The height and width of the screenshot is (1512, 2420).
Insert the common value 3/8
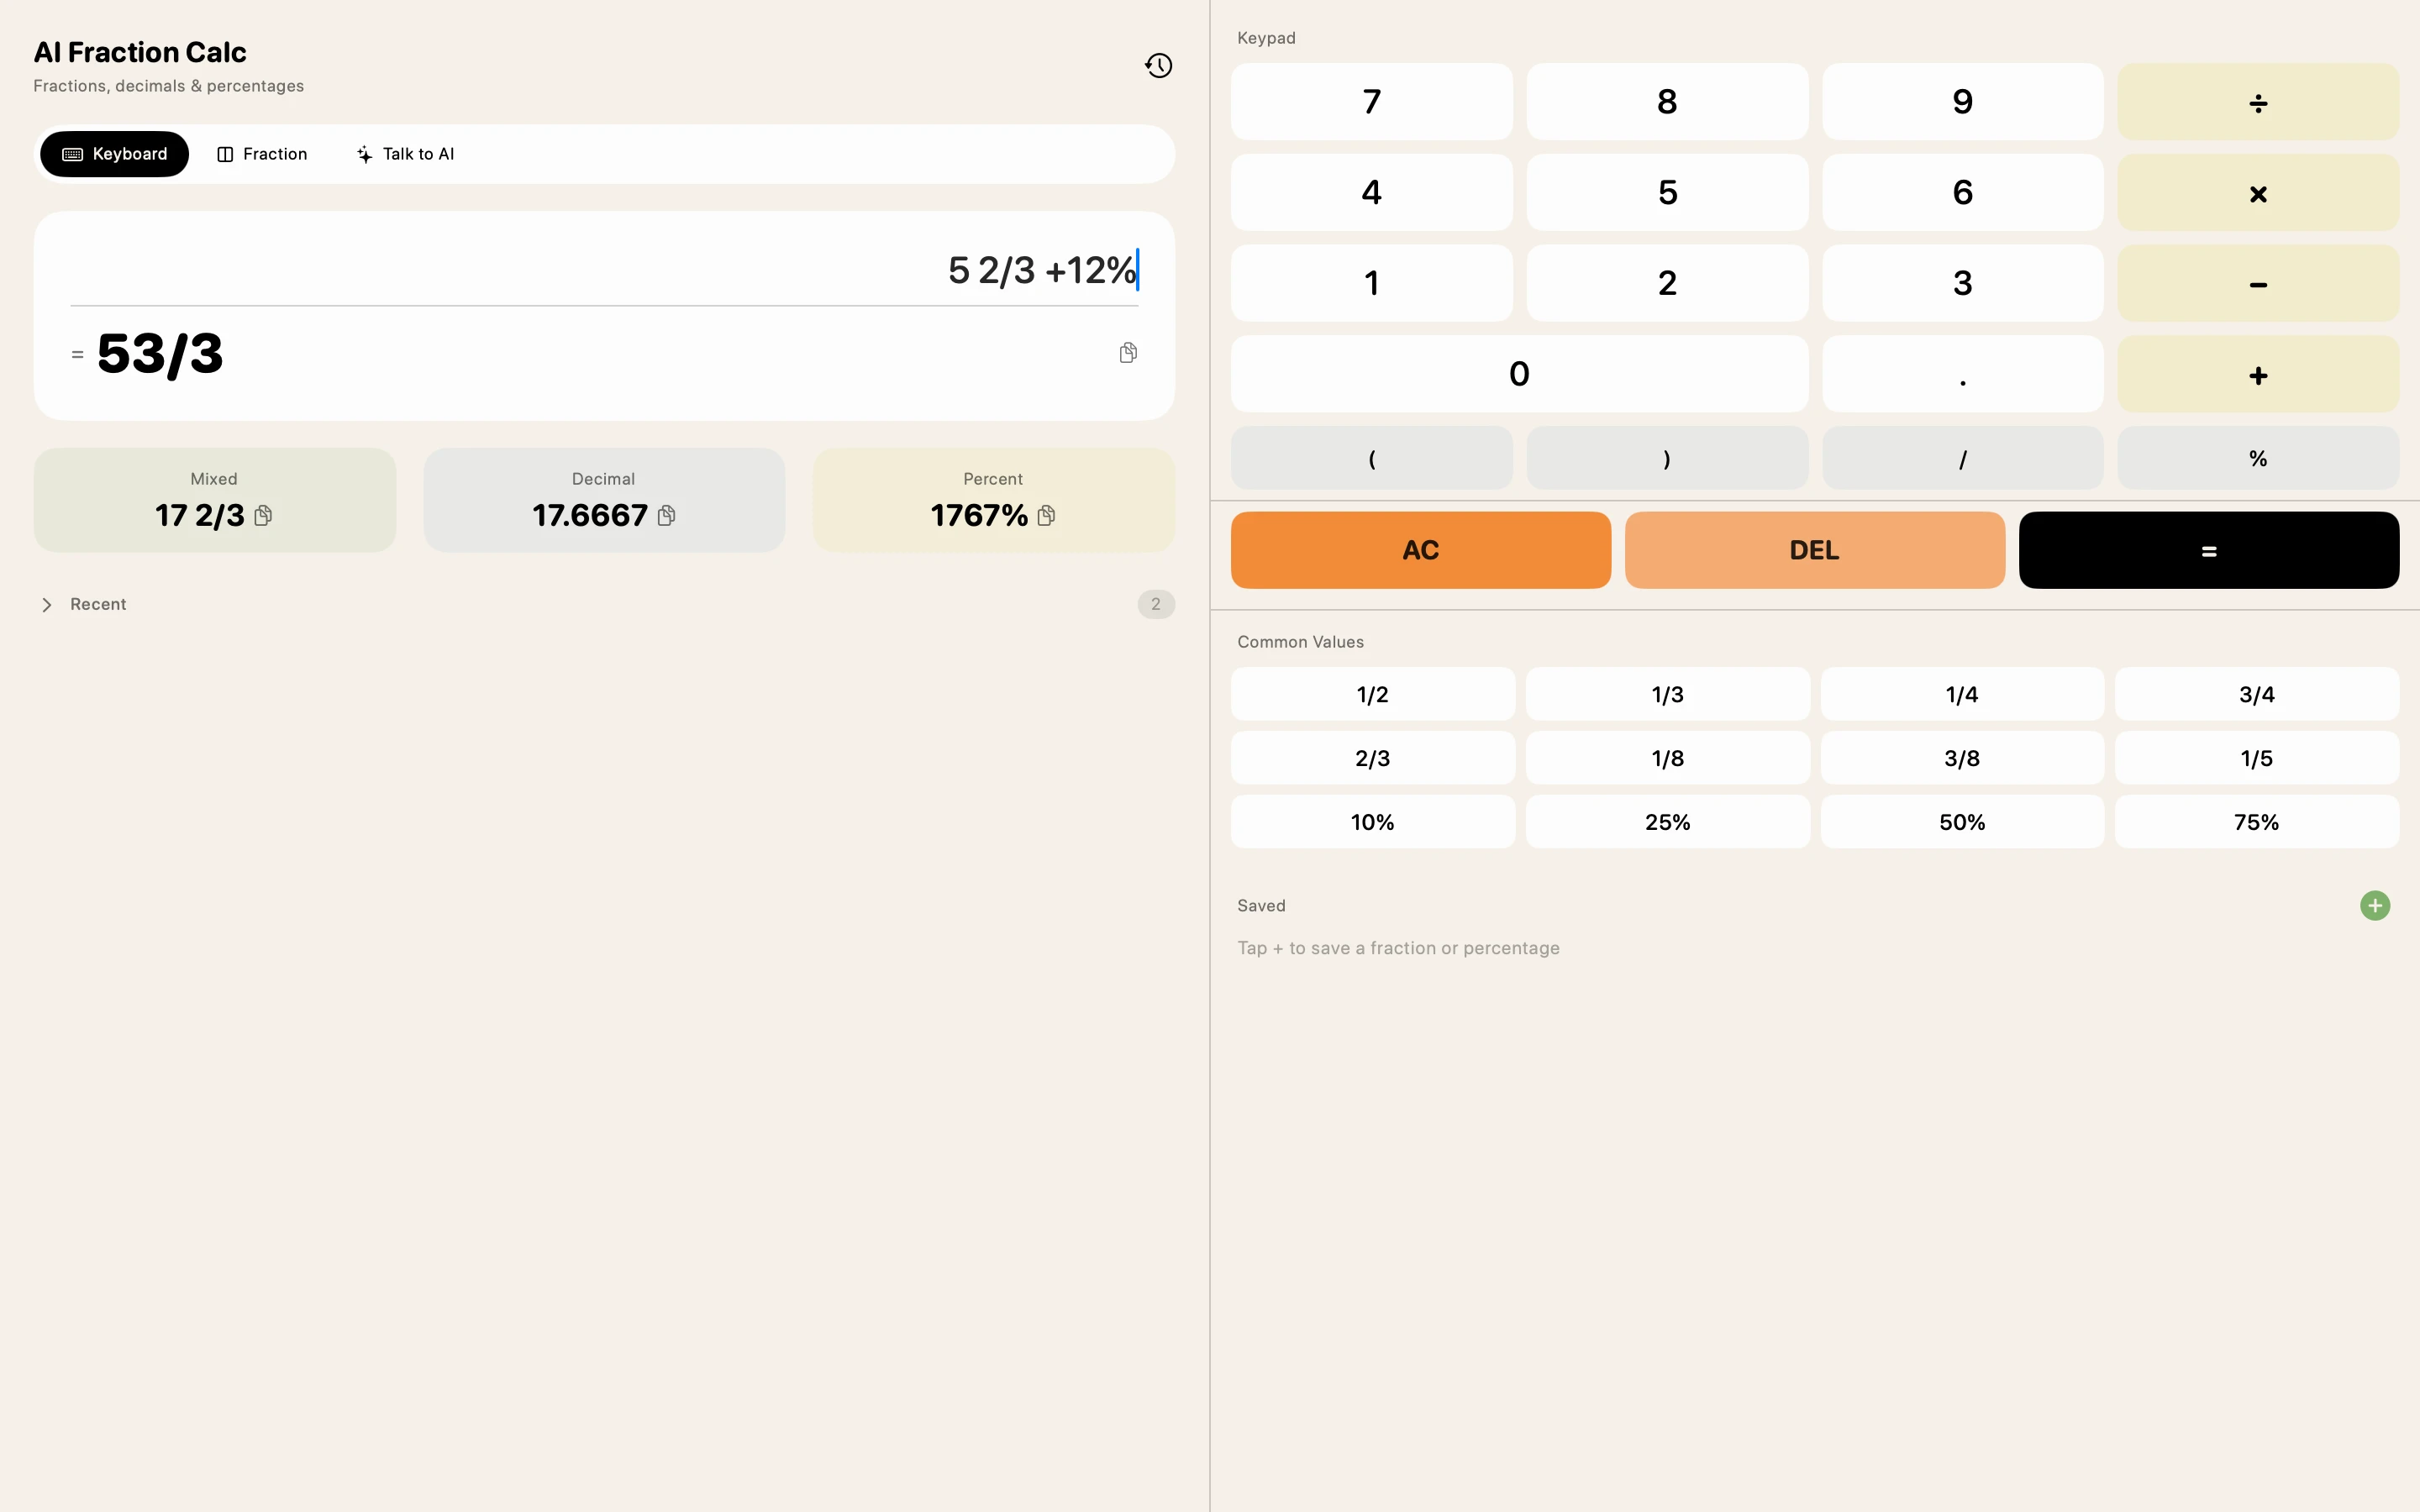pyautogui.click(x=1961, y=757)
